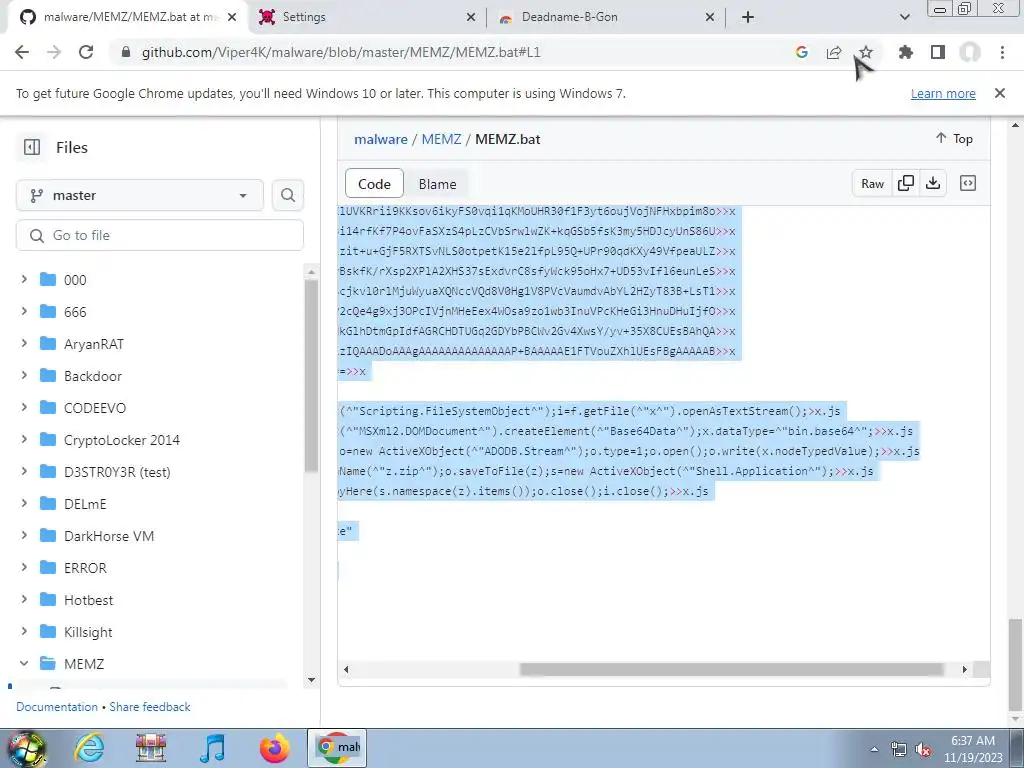Click the site lock icon in address bar
Image resolution: width=1024 pixels, height=768 pixels.
tap(126, 52)
